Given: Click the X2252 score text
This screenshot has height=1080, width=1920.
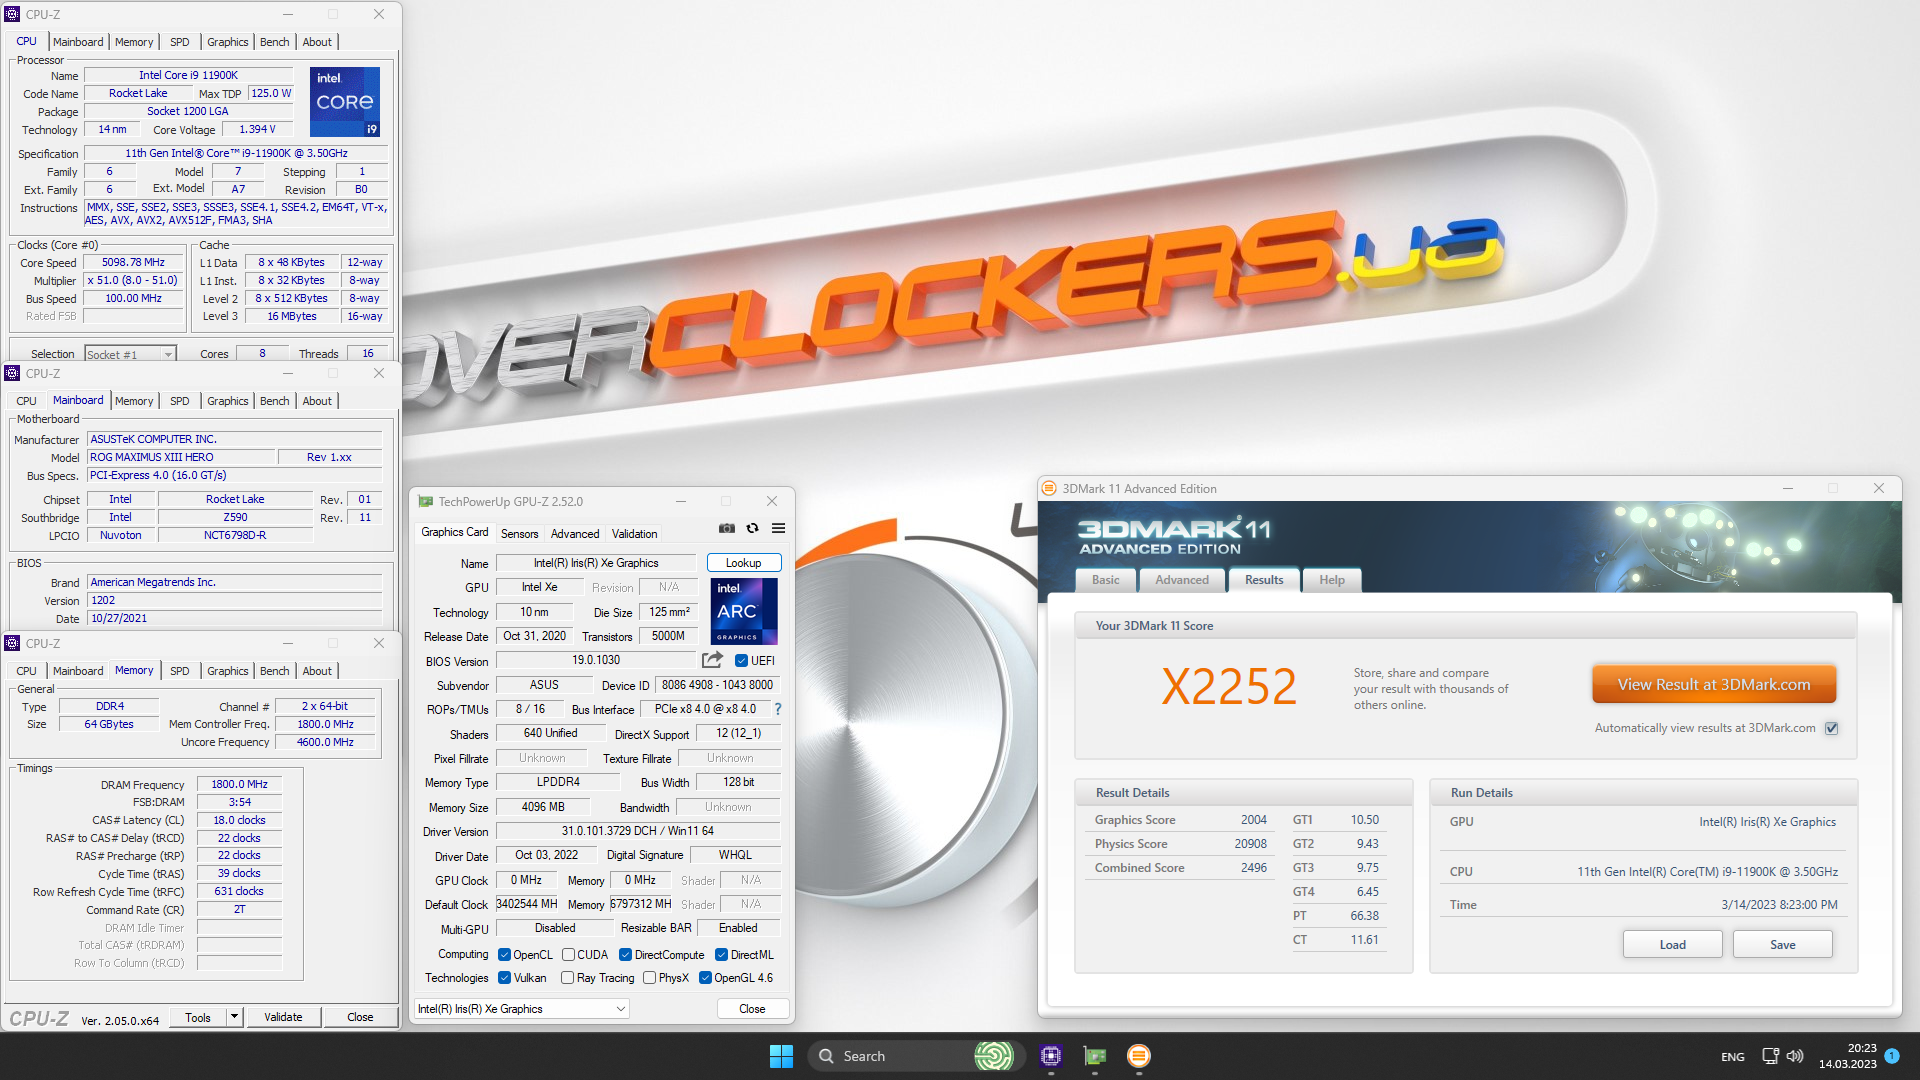Looking at the screenshot, I should [1228, 686].
